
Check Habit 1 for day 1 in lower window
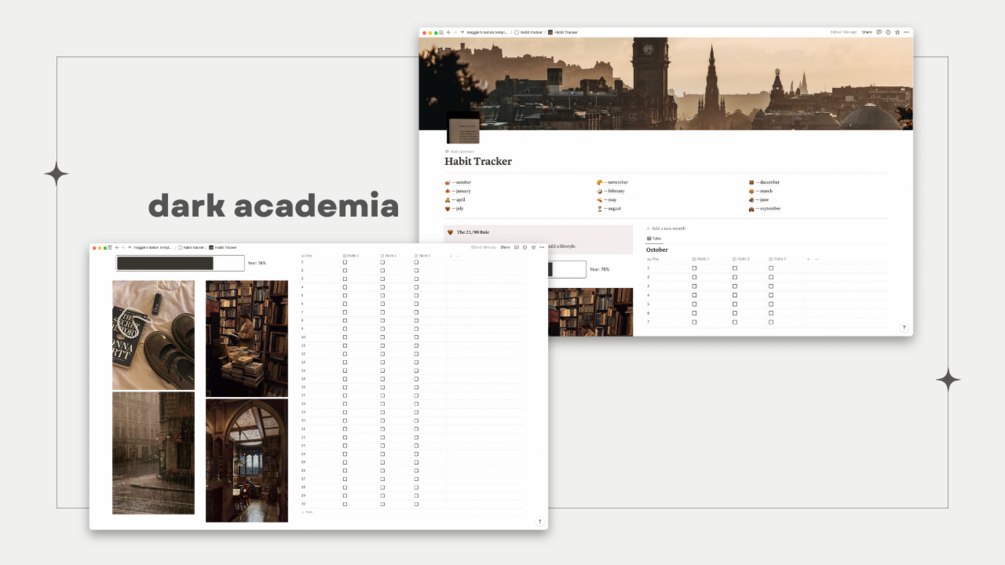tap(345, 262)
